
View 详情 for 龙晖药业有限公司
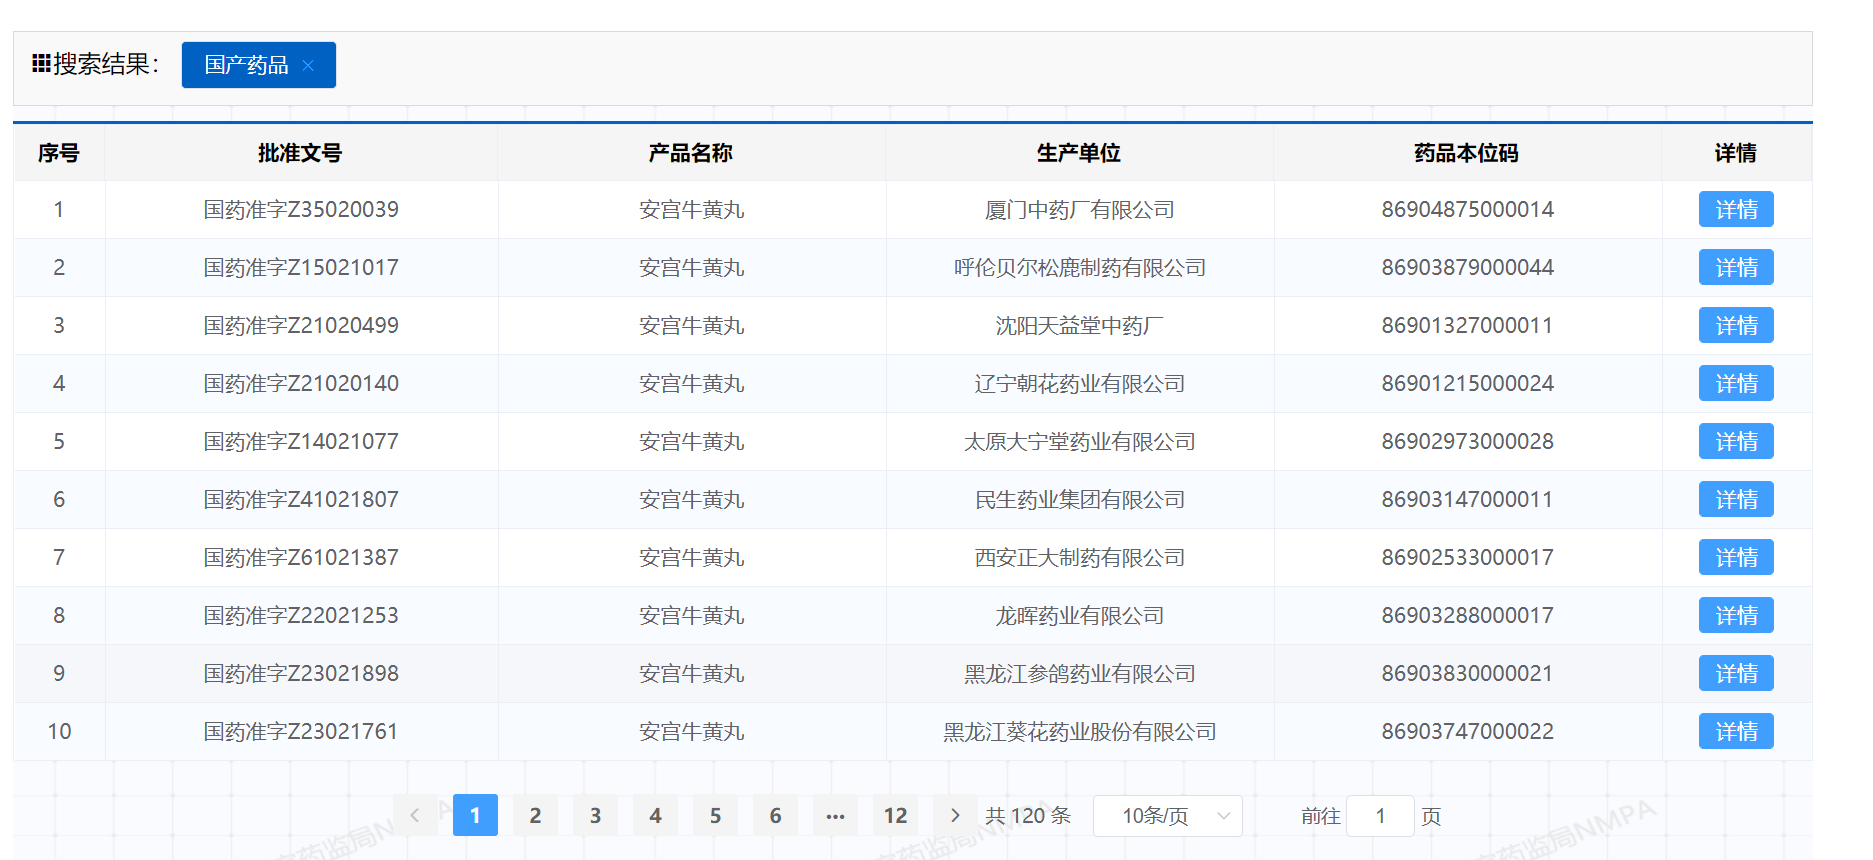(x=1736, y=615)
